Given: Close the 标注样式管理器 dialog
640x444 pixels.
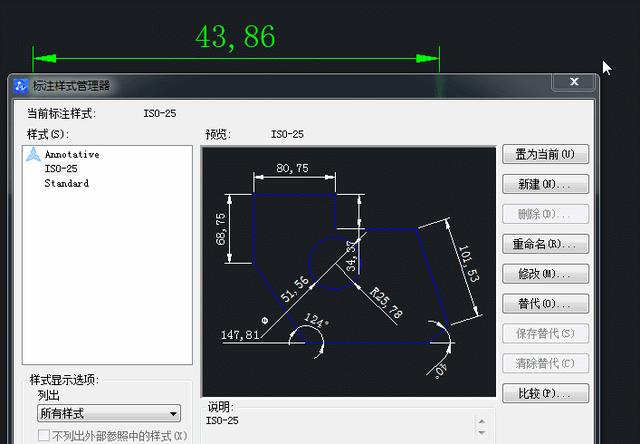Looking at the screenshot, I should point(574,82).
